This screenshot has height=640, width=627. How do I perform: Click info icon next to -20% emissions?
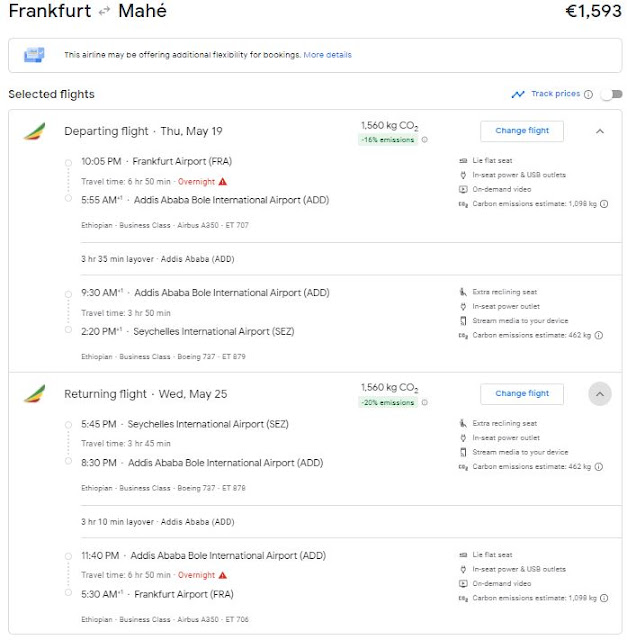(x=424, y=403)
